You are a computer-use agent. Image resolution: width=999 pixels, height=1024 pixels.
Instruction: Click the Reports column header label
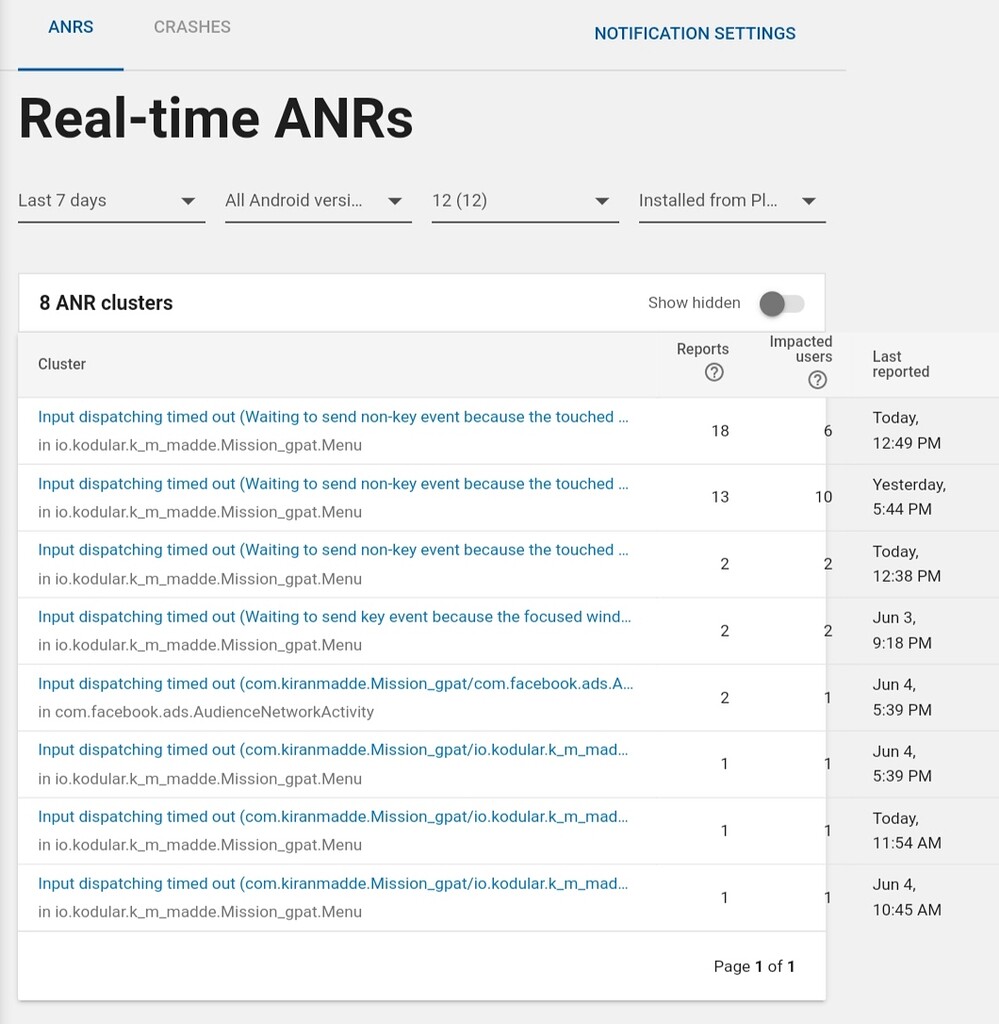(x=702, y=349)
